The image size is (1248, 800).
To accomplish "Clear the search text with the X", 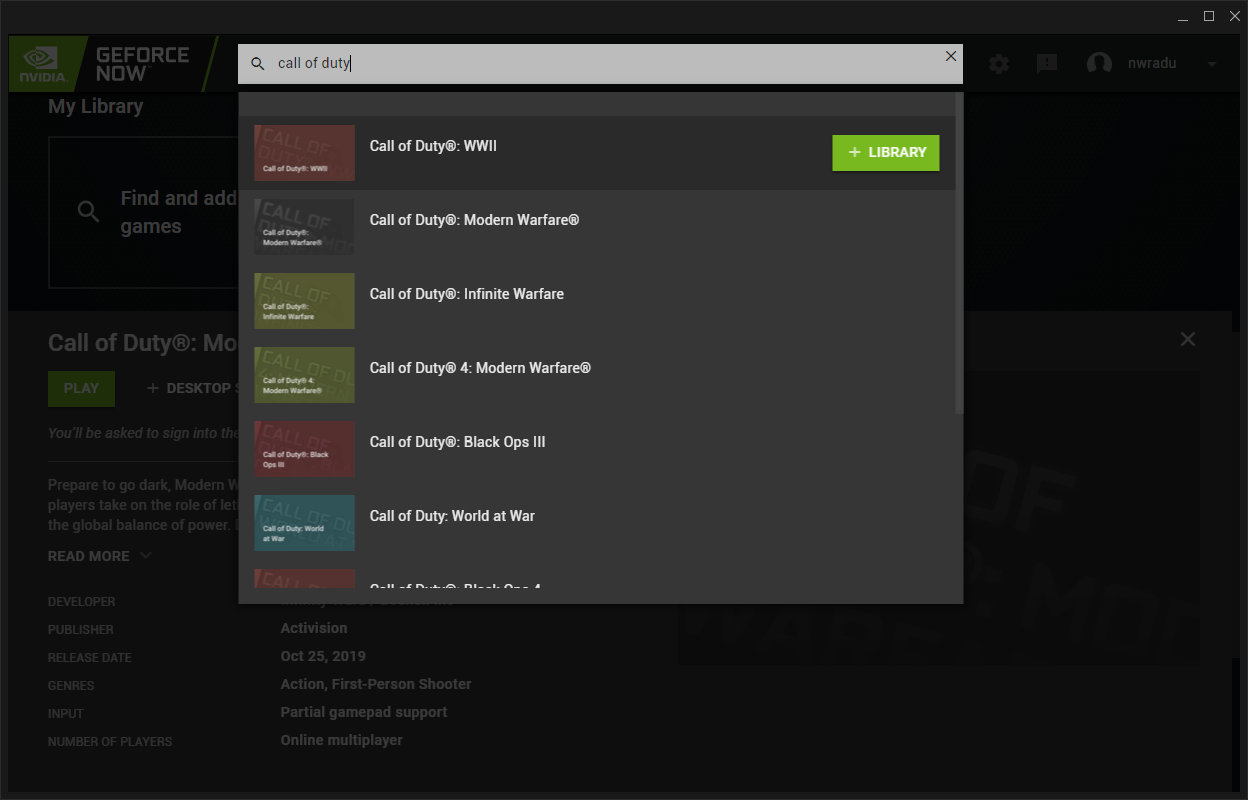I will click(x=951, y=56).
